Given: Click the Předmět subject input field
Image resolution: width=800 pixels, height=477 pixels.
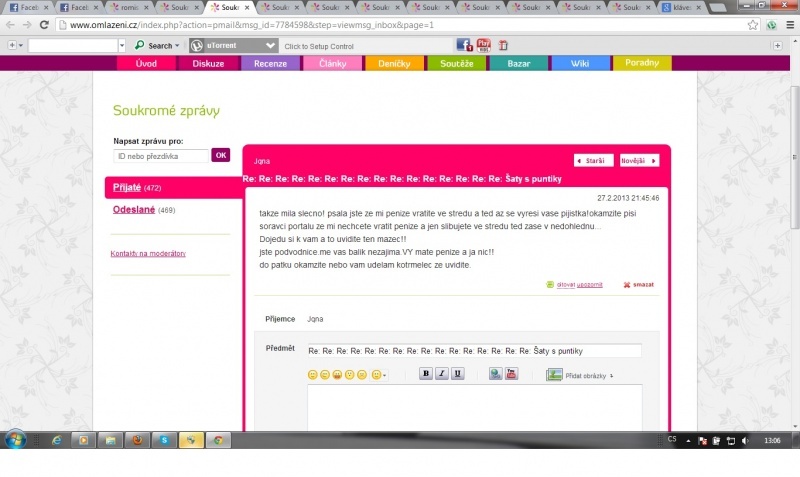Looking at the screenshot, I should click(x=474, y=351).
